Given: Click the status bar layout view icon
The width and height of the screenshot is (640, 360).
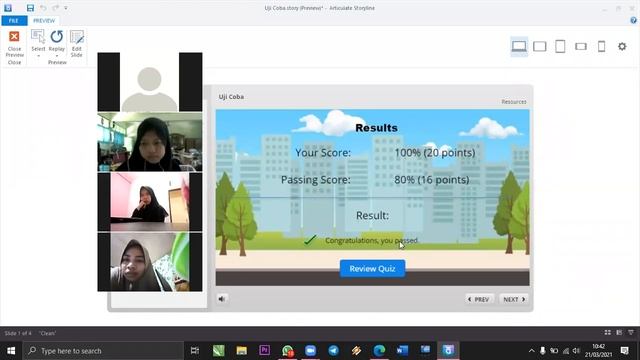Looking at the screenshot, I should click(x=619, y=333).
